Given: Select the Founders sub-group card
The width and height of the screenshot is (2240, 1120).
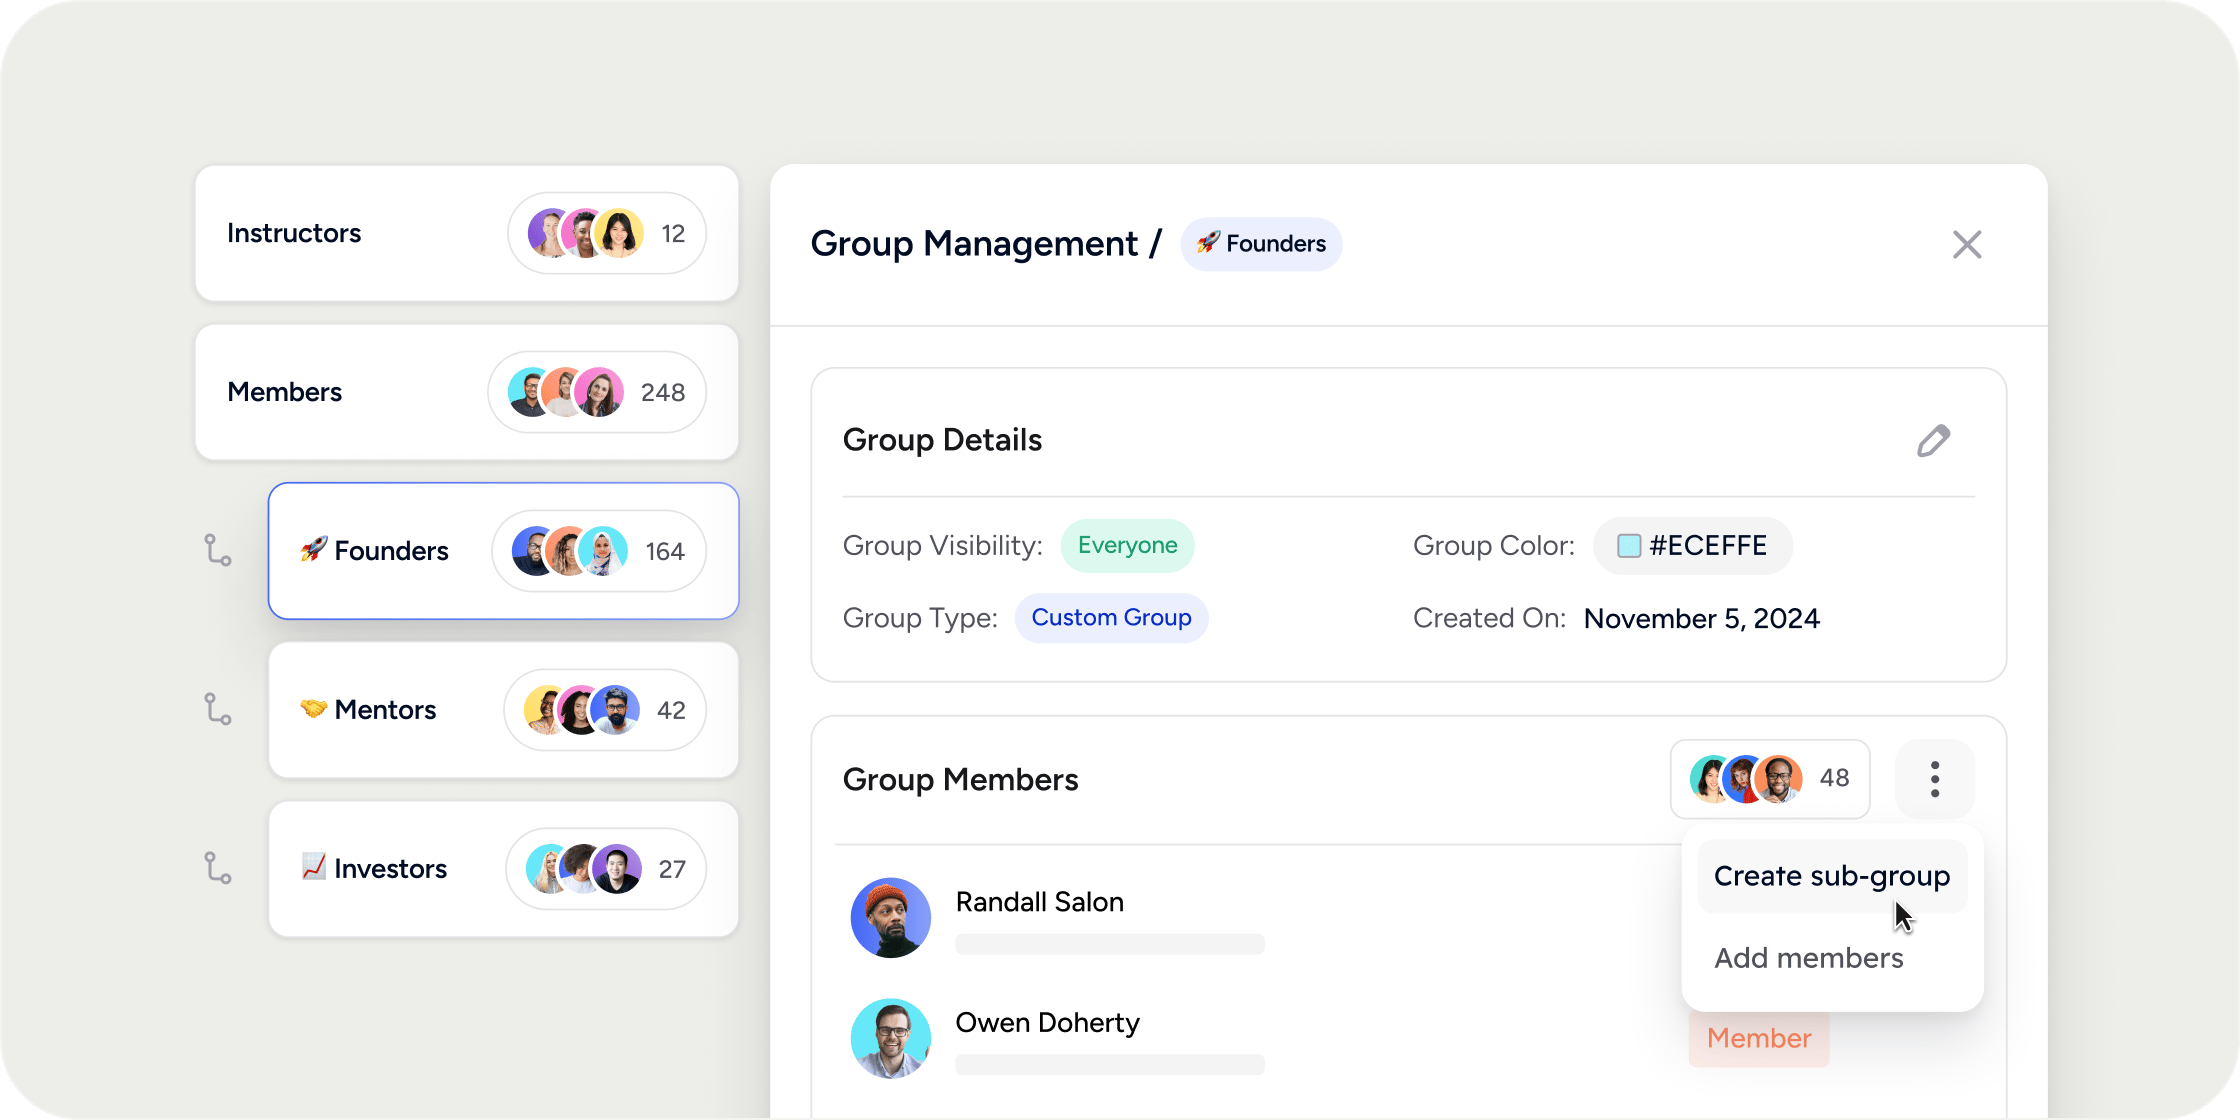Looking at the screenshot, I should (504, 551).
